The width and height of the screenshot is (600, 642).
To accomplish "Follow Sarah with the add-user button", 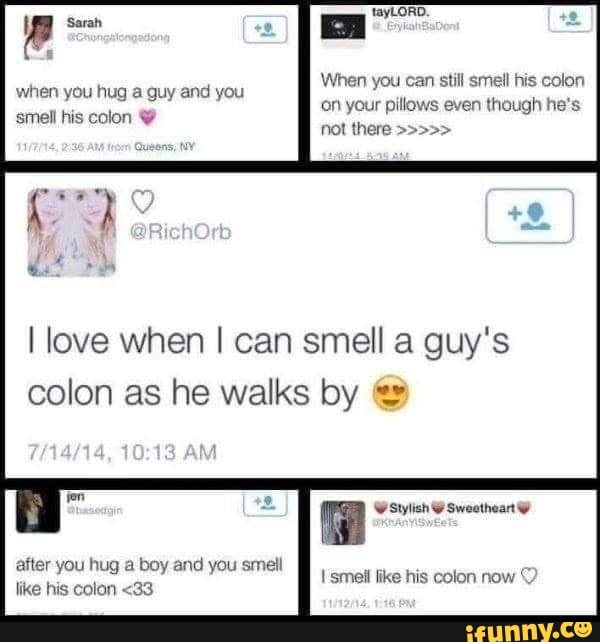I will 265,29.
